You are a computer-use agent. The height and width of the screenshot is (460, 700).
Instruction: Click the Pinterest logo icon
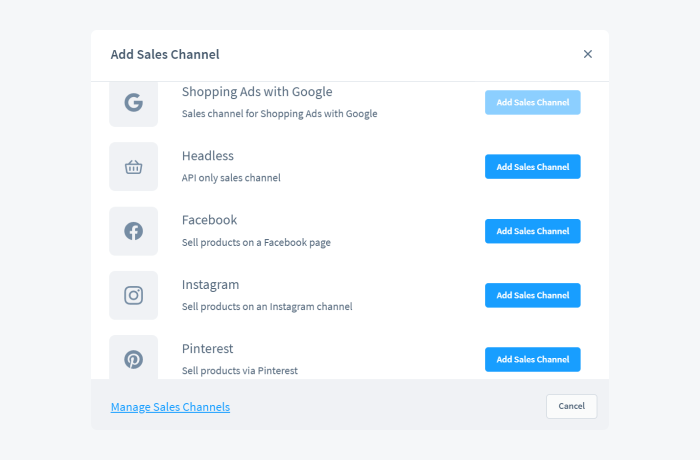(x=133, y=359)
